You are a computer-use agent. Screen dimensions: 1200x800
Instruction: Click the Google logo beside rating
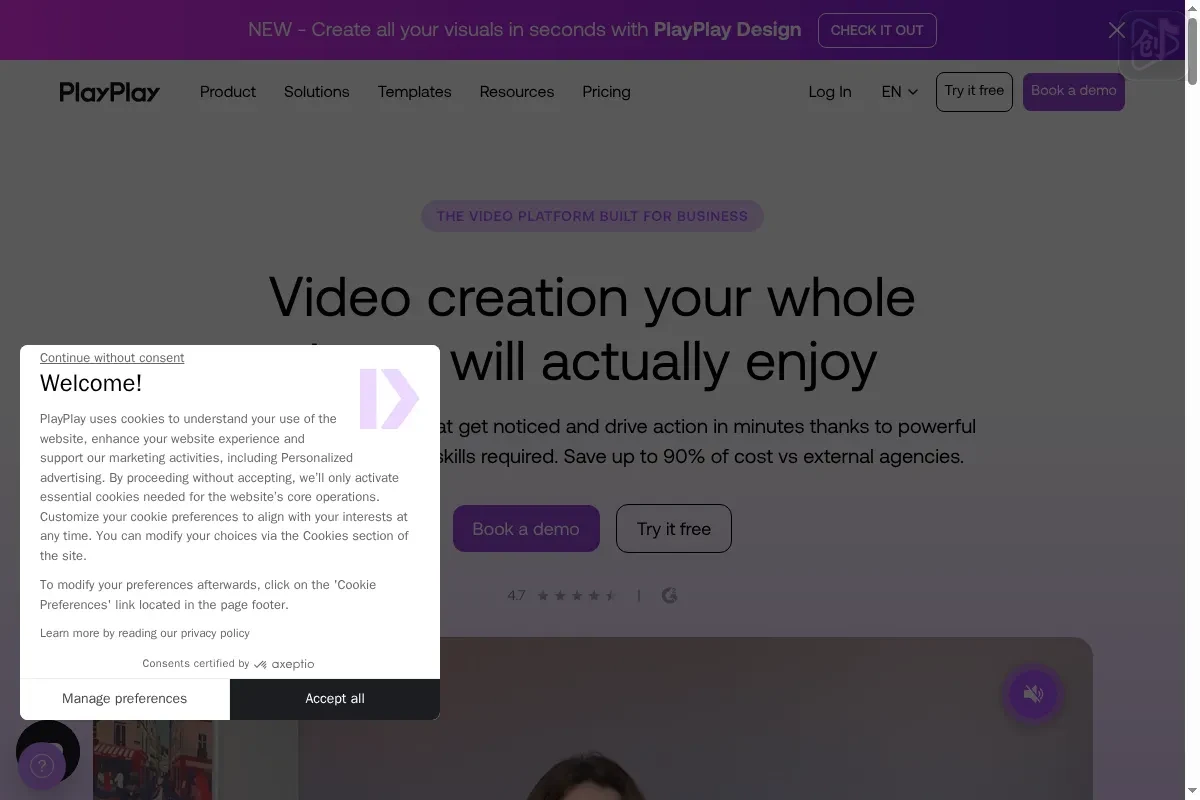669,596
